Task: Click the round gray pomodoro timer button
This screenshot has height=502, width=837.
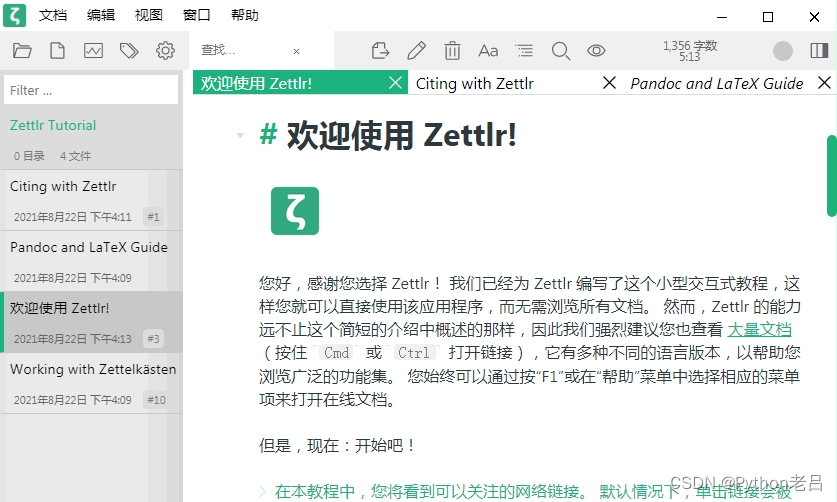Action: point(783,51)
